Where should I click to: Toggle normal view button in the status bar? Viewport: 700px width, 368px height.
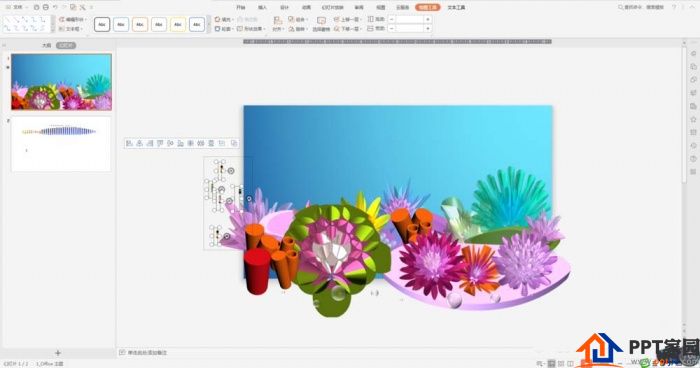click(552, 364)
